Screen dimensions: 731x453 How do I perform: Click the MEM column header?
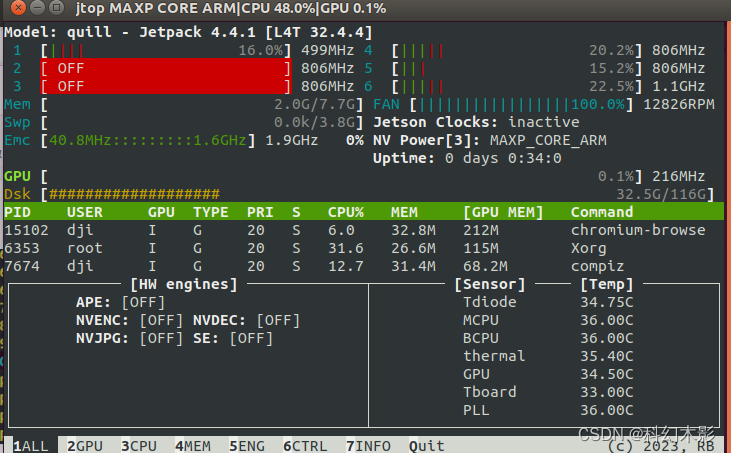[404, 212]
